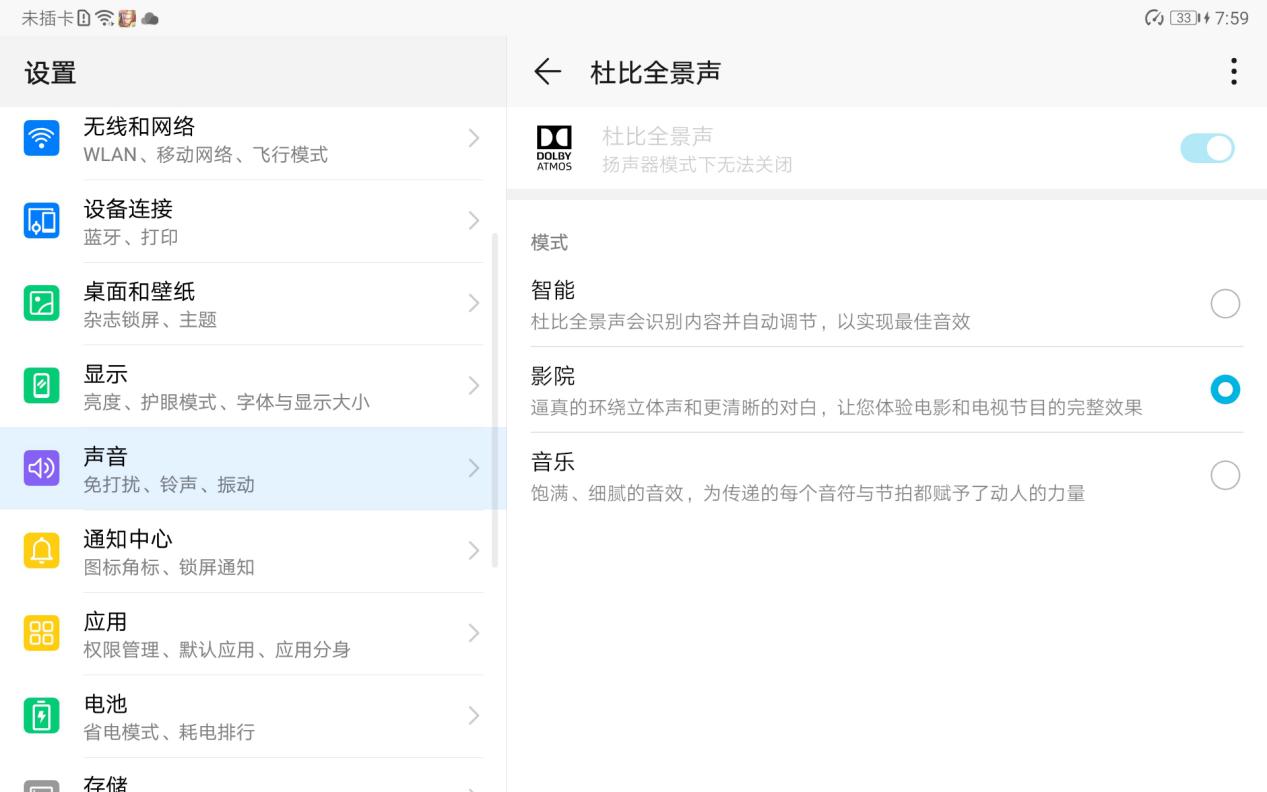Tap the 智能 mode description text
This screenshot has height=792, width=1267.
click(x=751, y=321)
